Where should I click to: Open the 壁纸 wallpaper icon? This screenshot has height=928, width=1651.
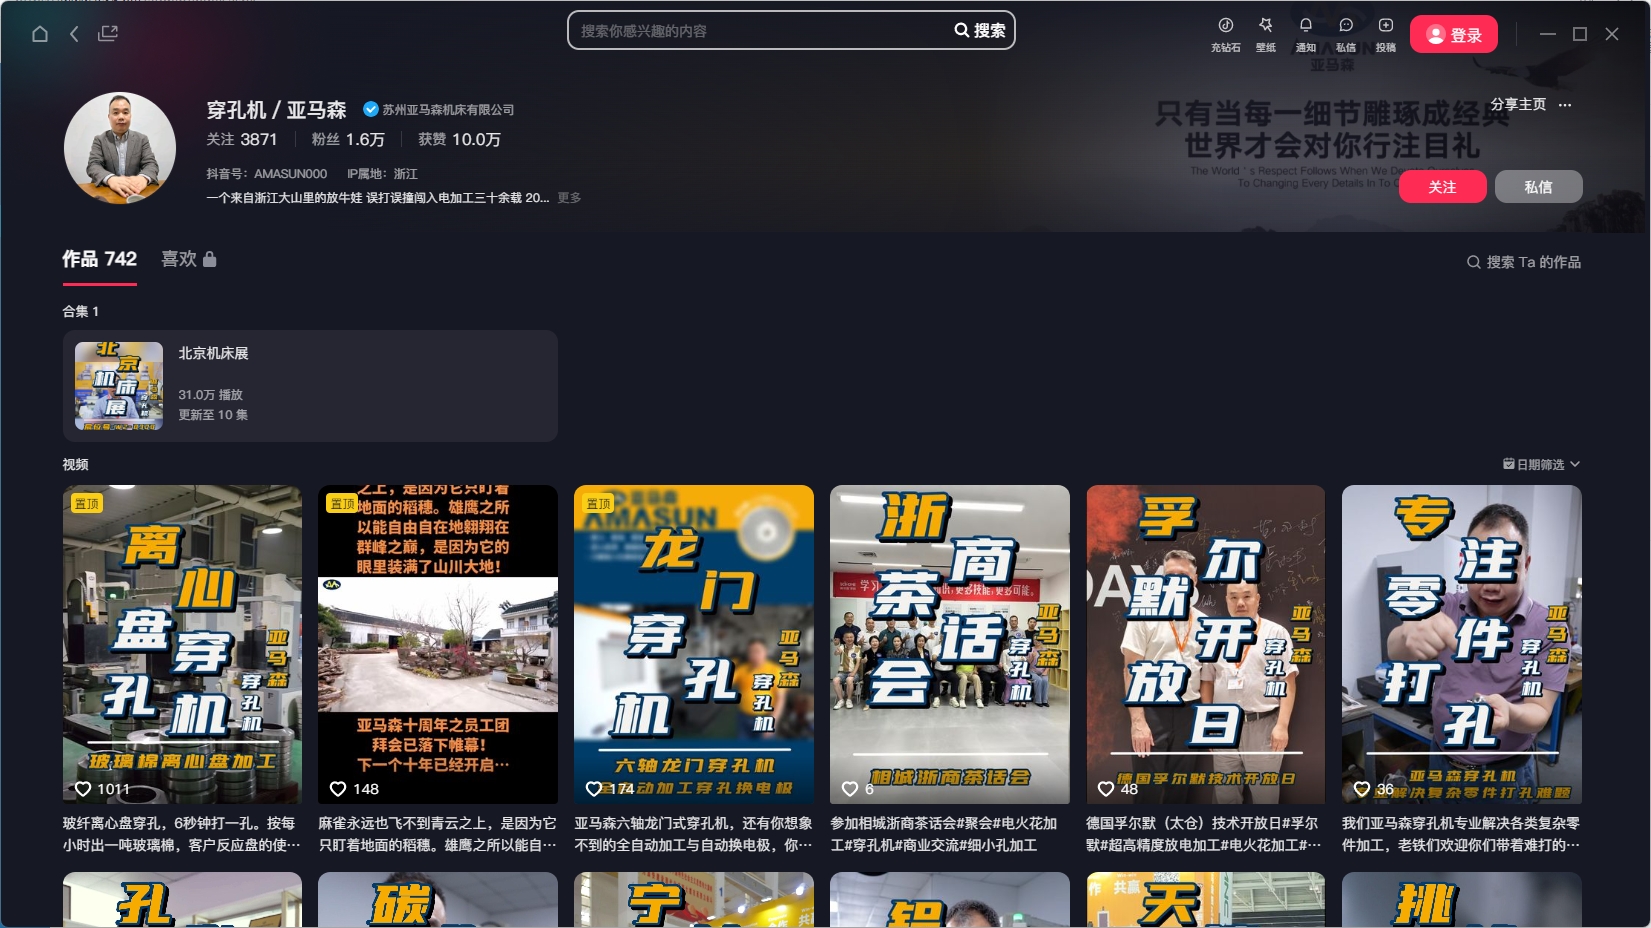[x=1265, y=26]
